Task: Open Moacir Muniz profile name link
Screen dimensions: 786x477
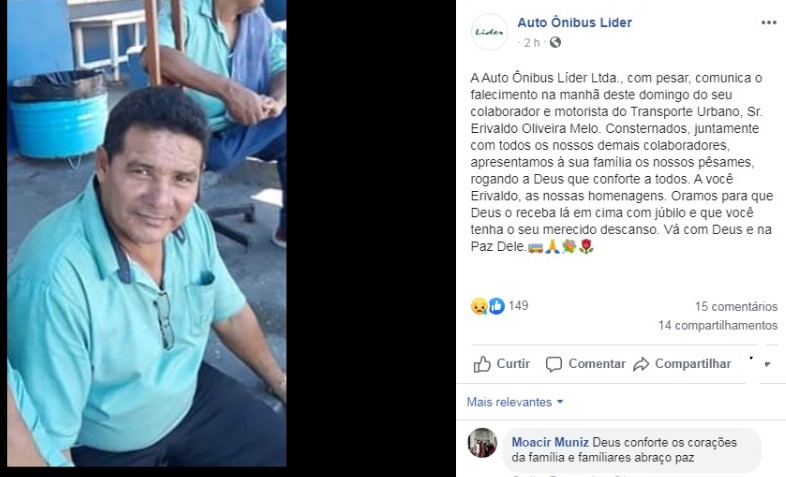Action: [x=550, y=442]
